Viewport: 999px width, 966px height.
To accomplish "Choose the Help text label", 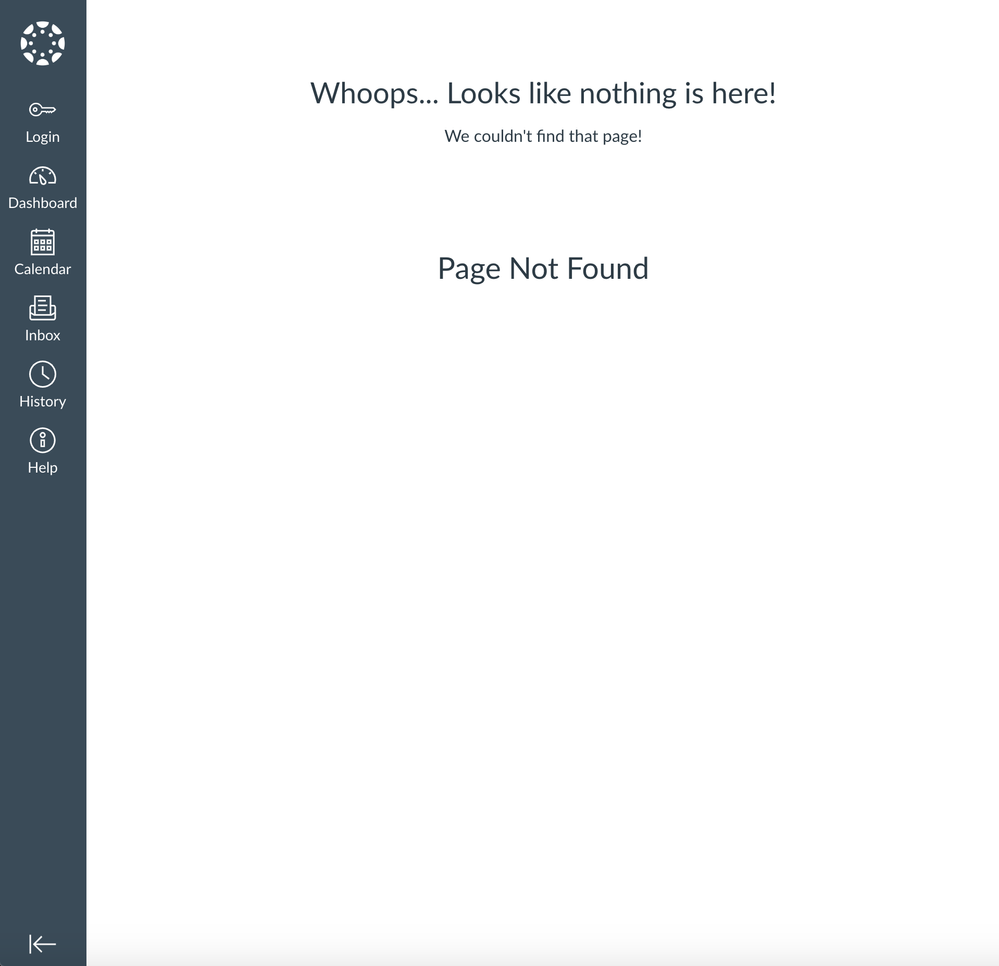I will coord(42,467).
